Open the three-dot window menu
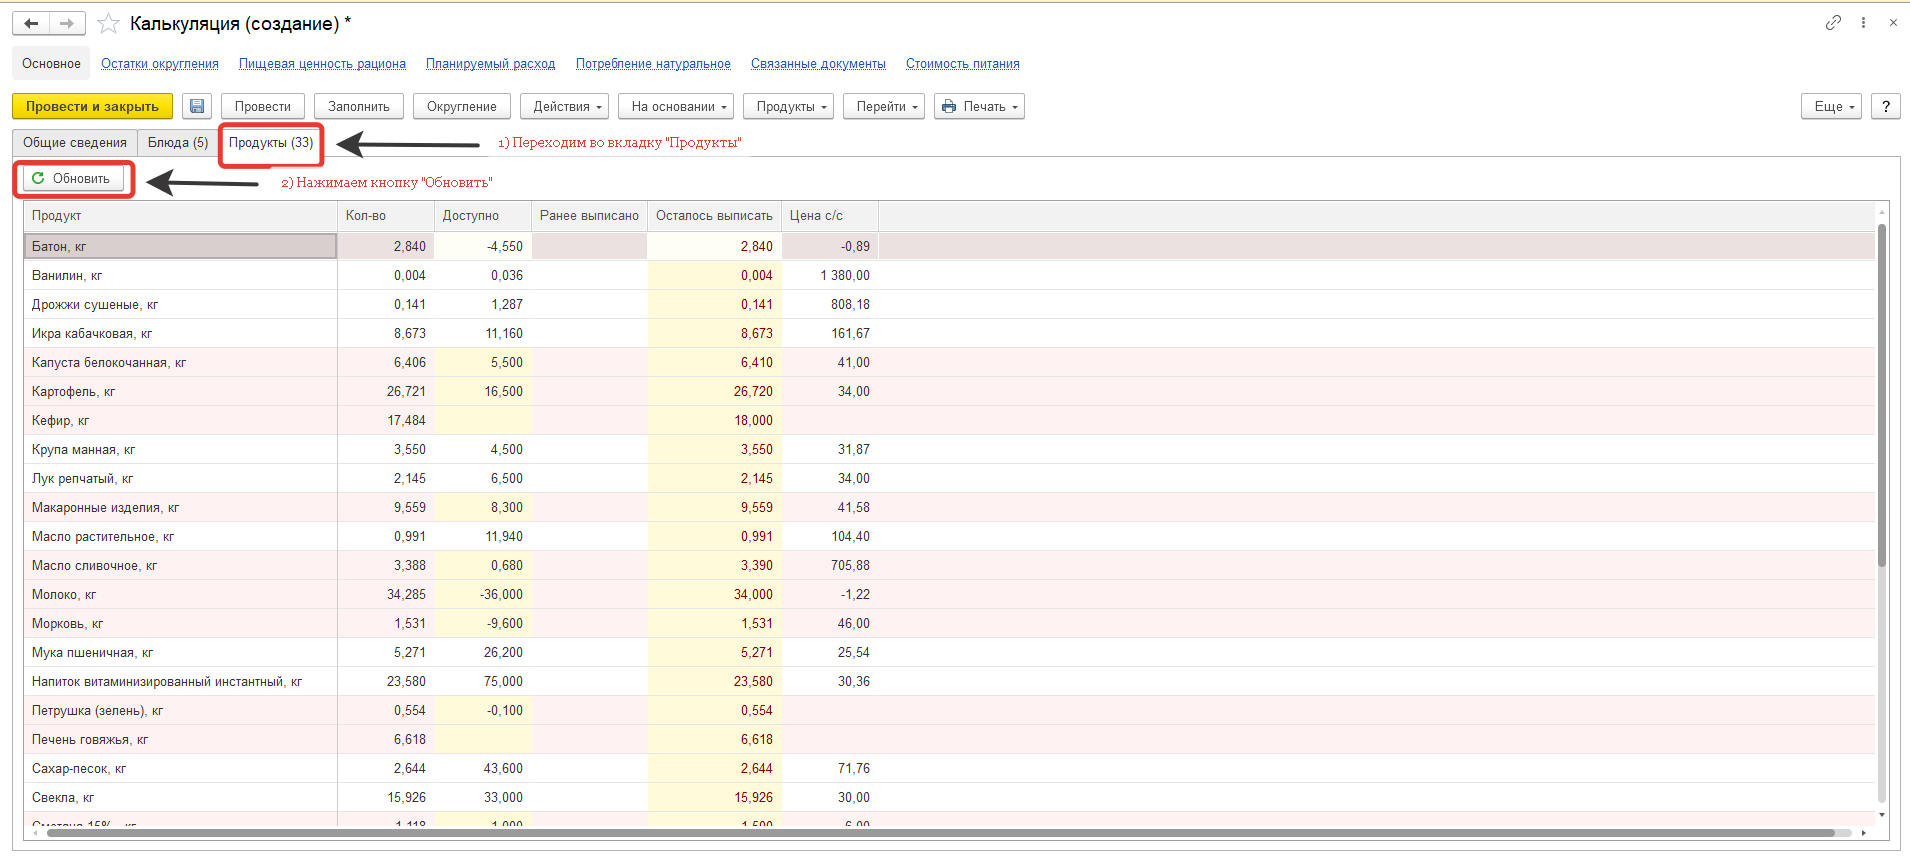 click(1863, 22)
